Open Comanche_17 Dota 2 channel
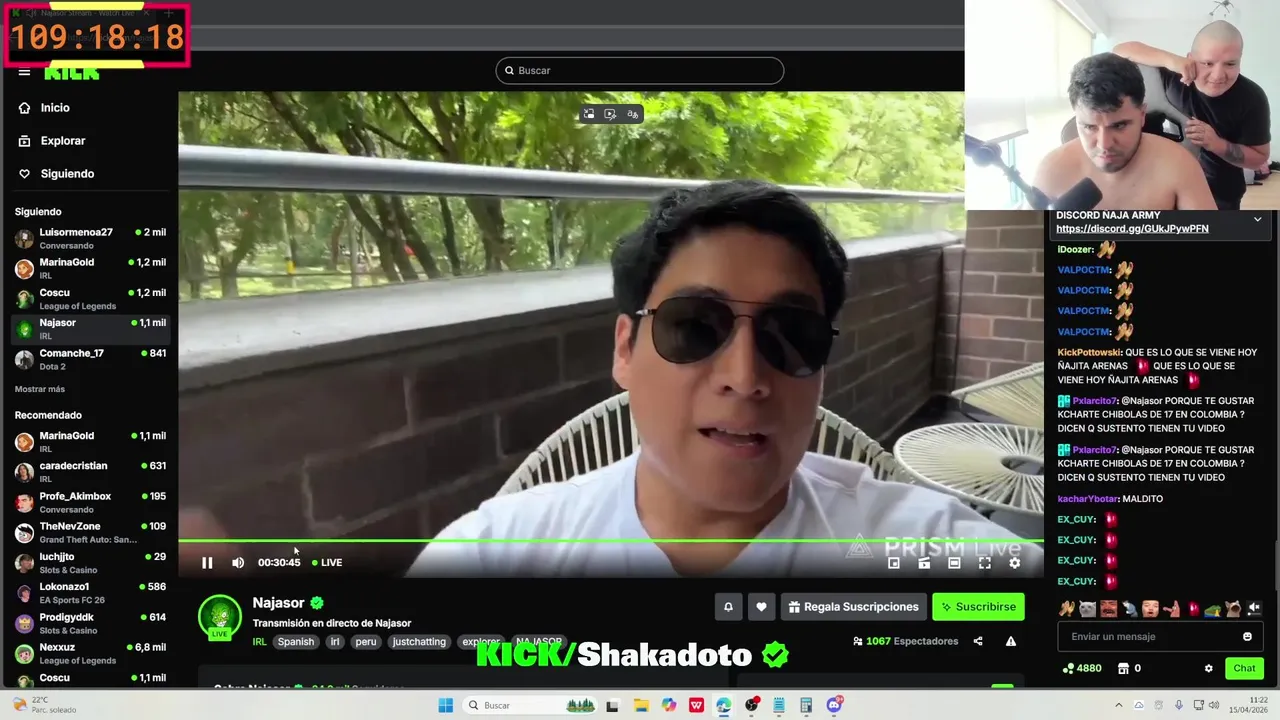Screen dimensions: 1280x720 click(90, 359)
